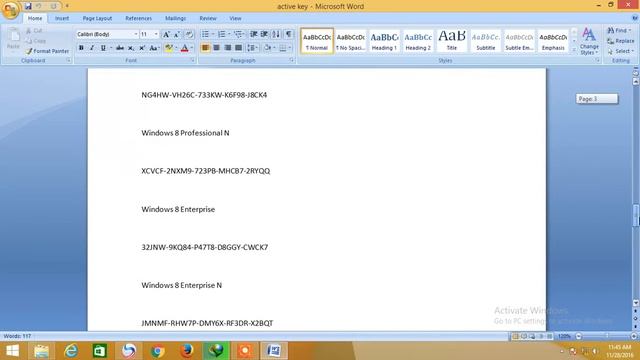Apply the Normal style
Screen dimensions: 640x360
click(317, 40)
